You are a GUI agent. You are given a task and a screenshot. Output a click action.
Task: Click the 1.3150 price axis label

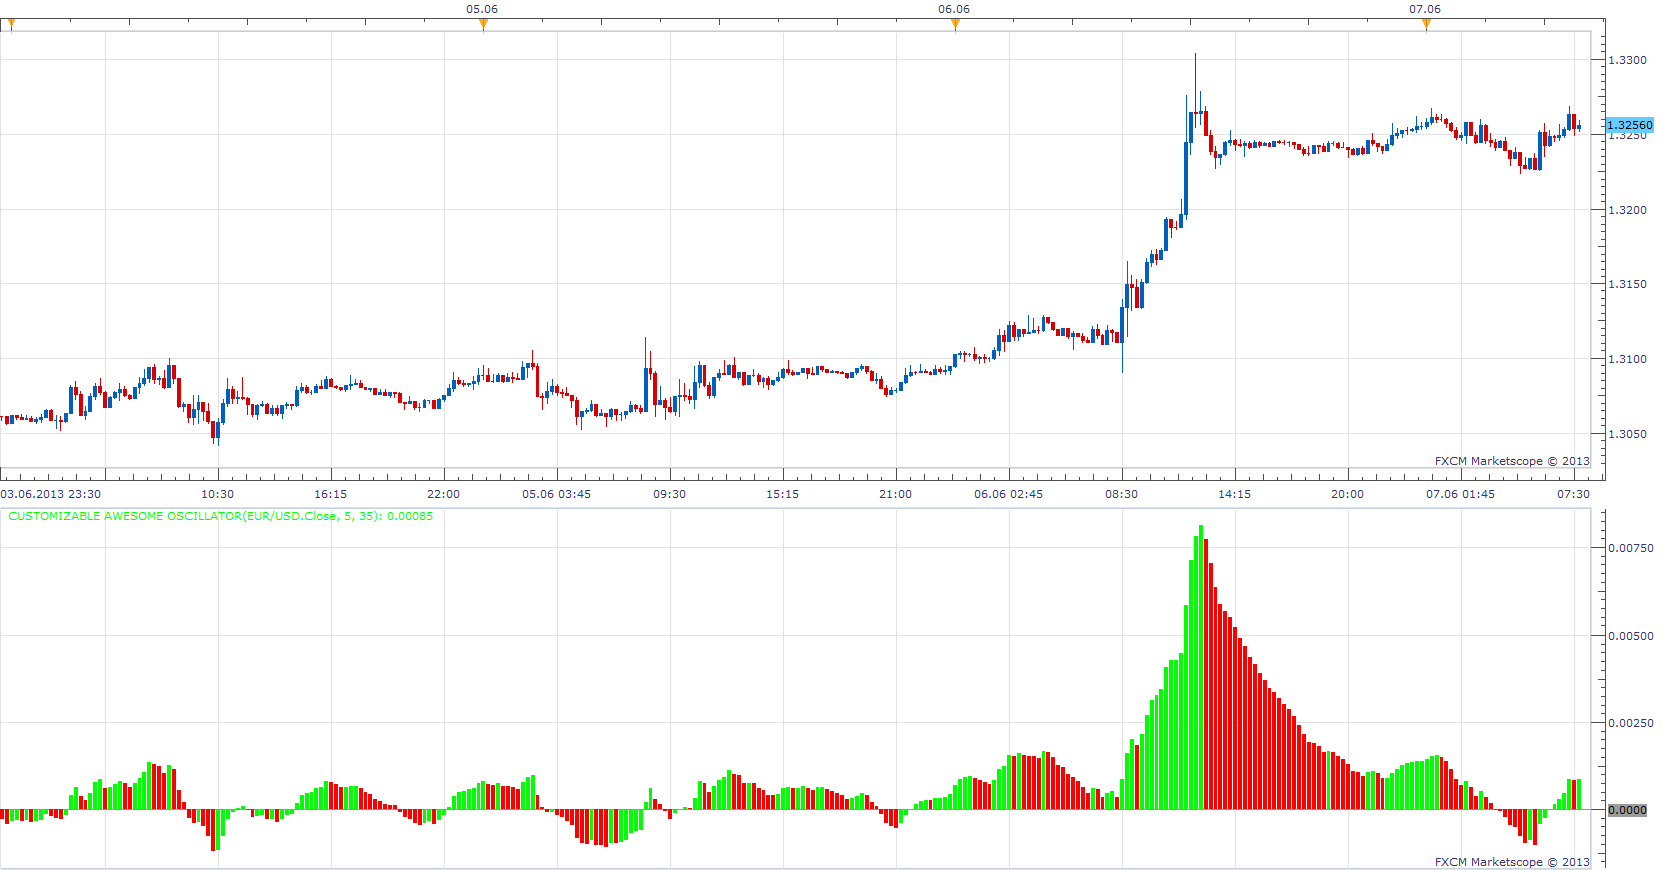[x=1627, y=284]
